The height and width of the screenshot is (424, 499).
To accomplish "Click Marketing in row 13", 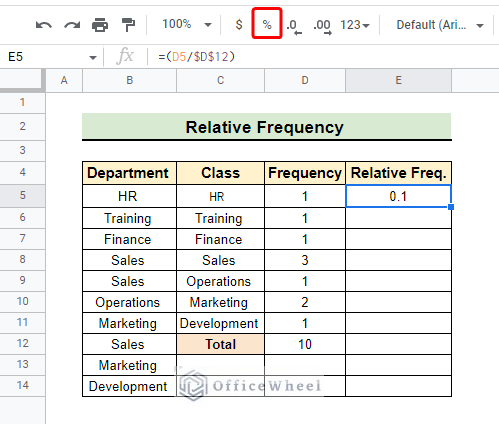I will click(128, 365).
